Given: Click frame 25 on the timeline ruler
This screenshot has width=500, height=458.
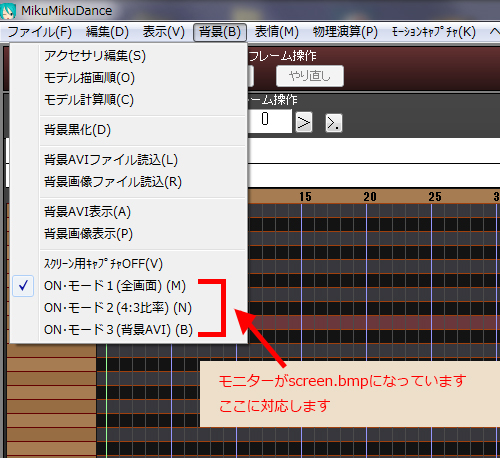Looking at the screenshot, I should pyautogui.click(x=435, y=197).
